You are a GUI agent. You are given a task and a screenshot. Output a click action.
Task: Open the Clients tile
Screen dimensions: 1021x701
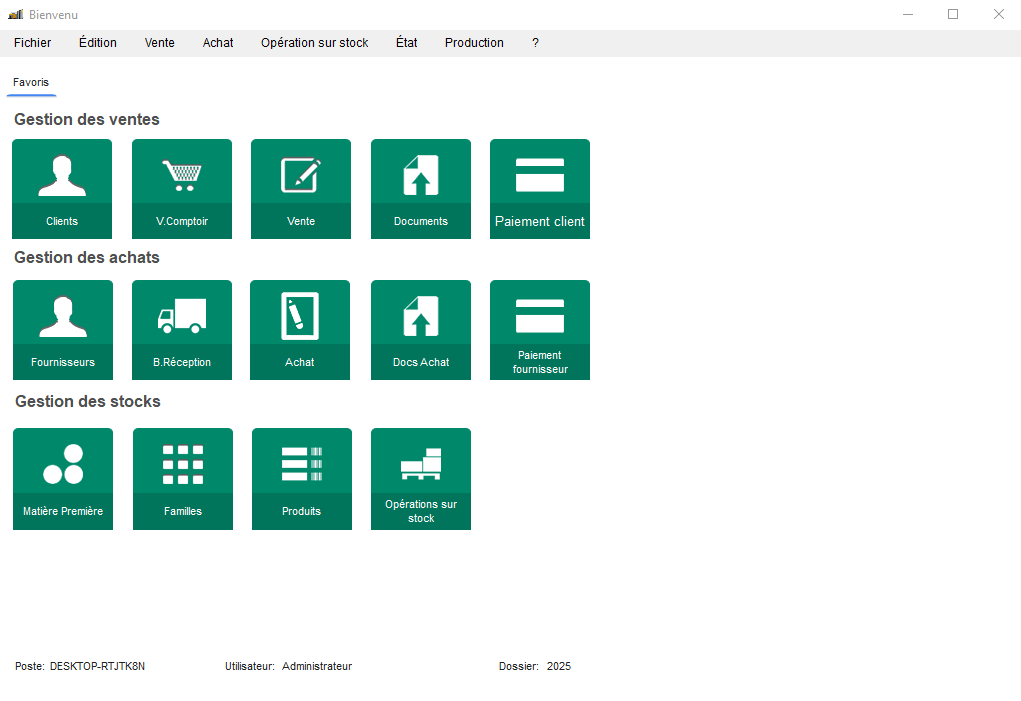click(62, 188)
